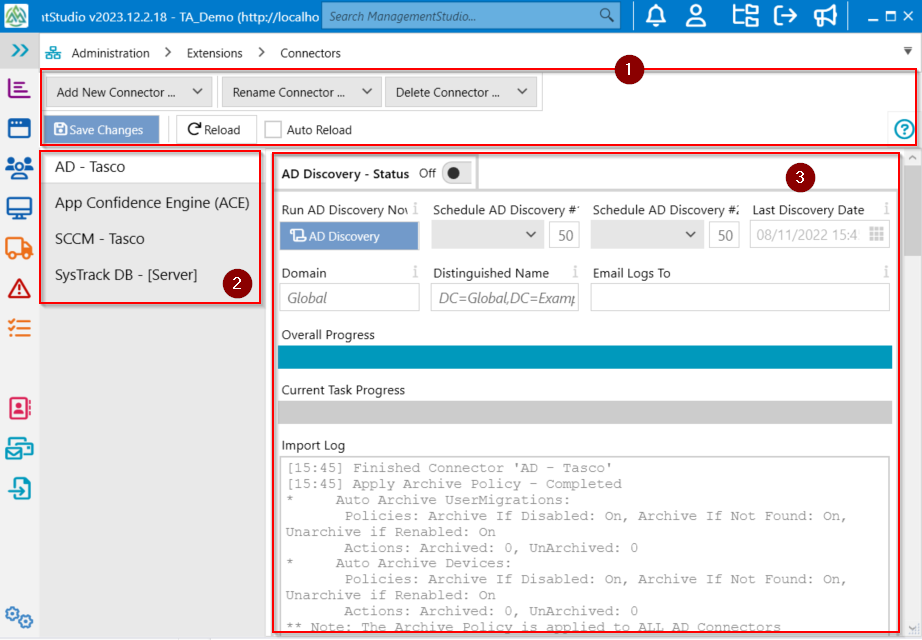Open the settings gears sidebar icon
Viewport: 922px width, 640px height.
tap(19, 617)
